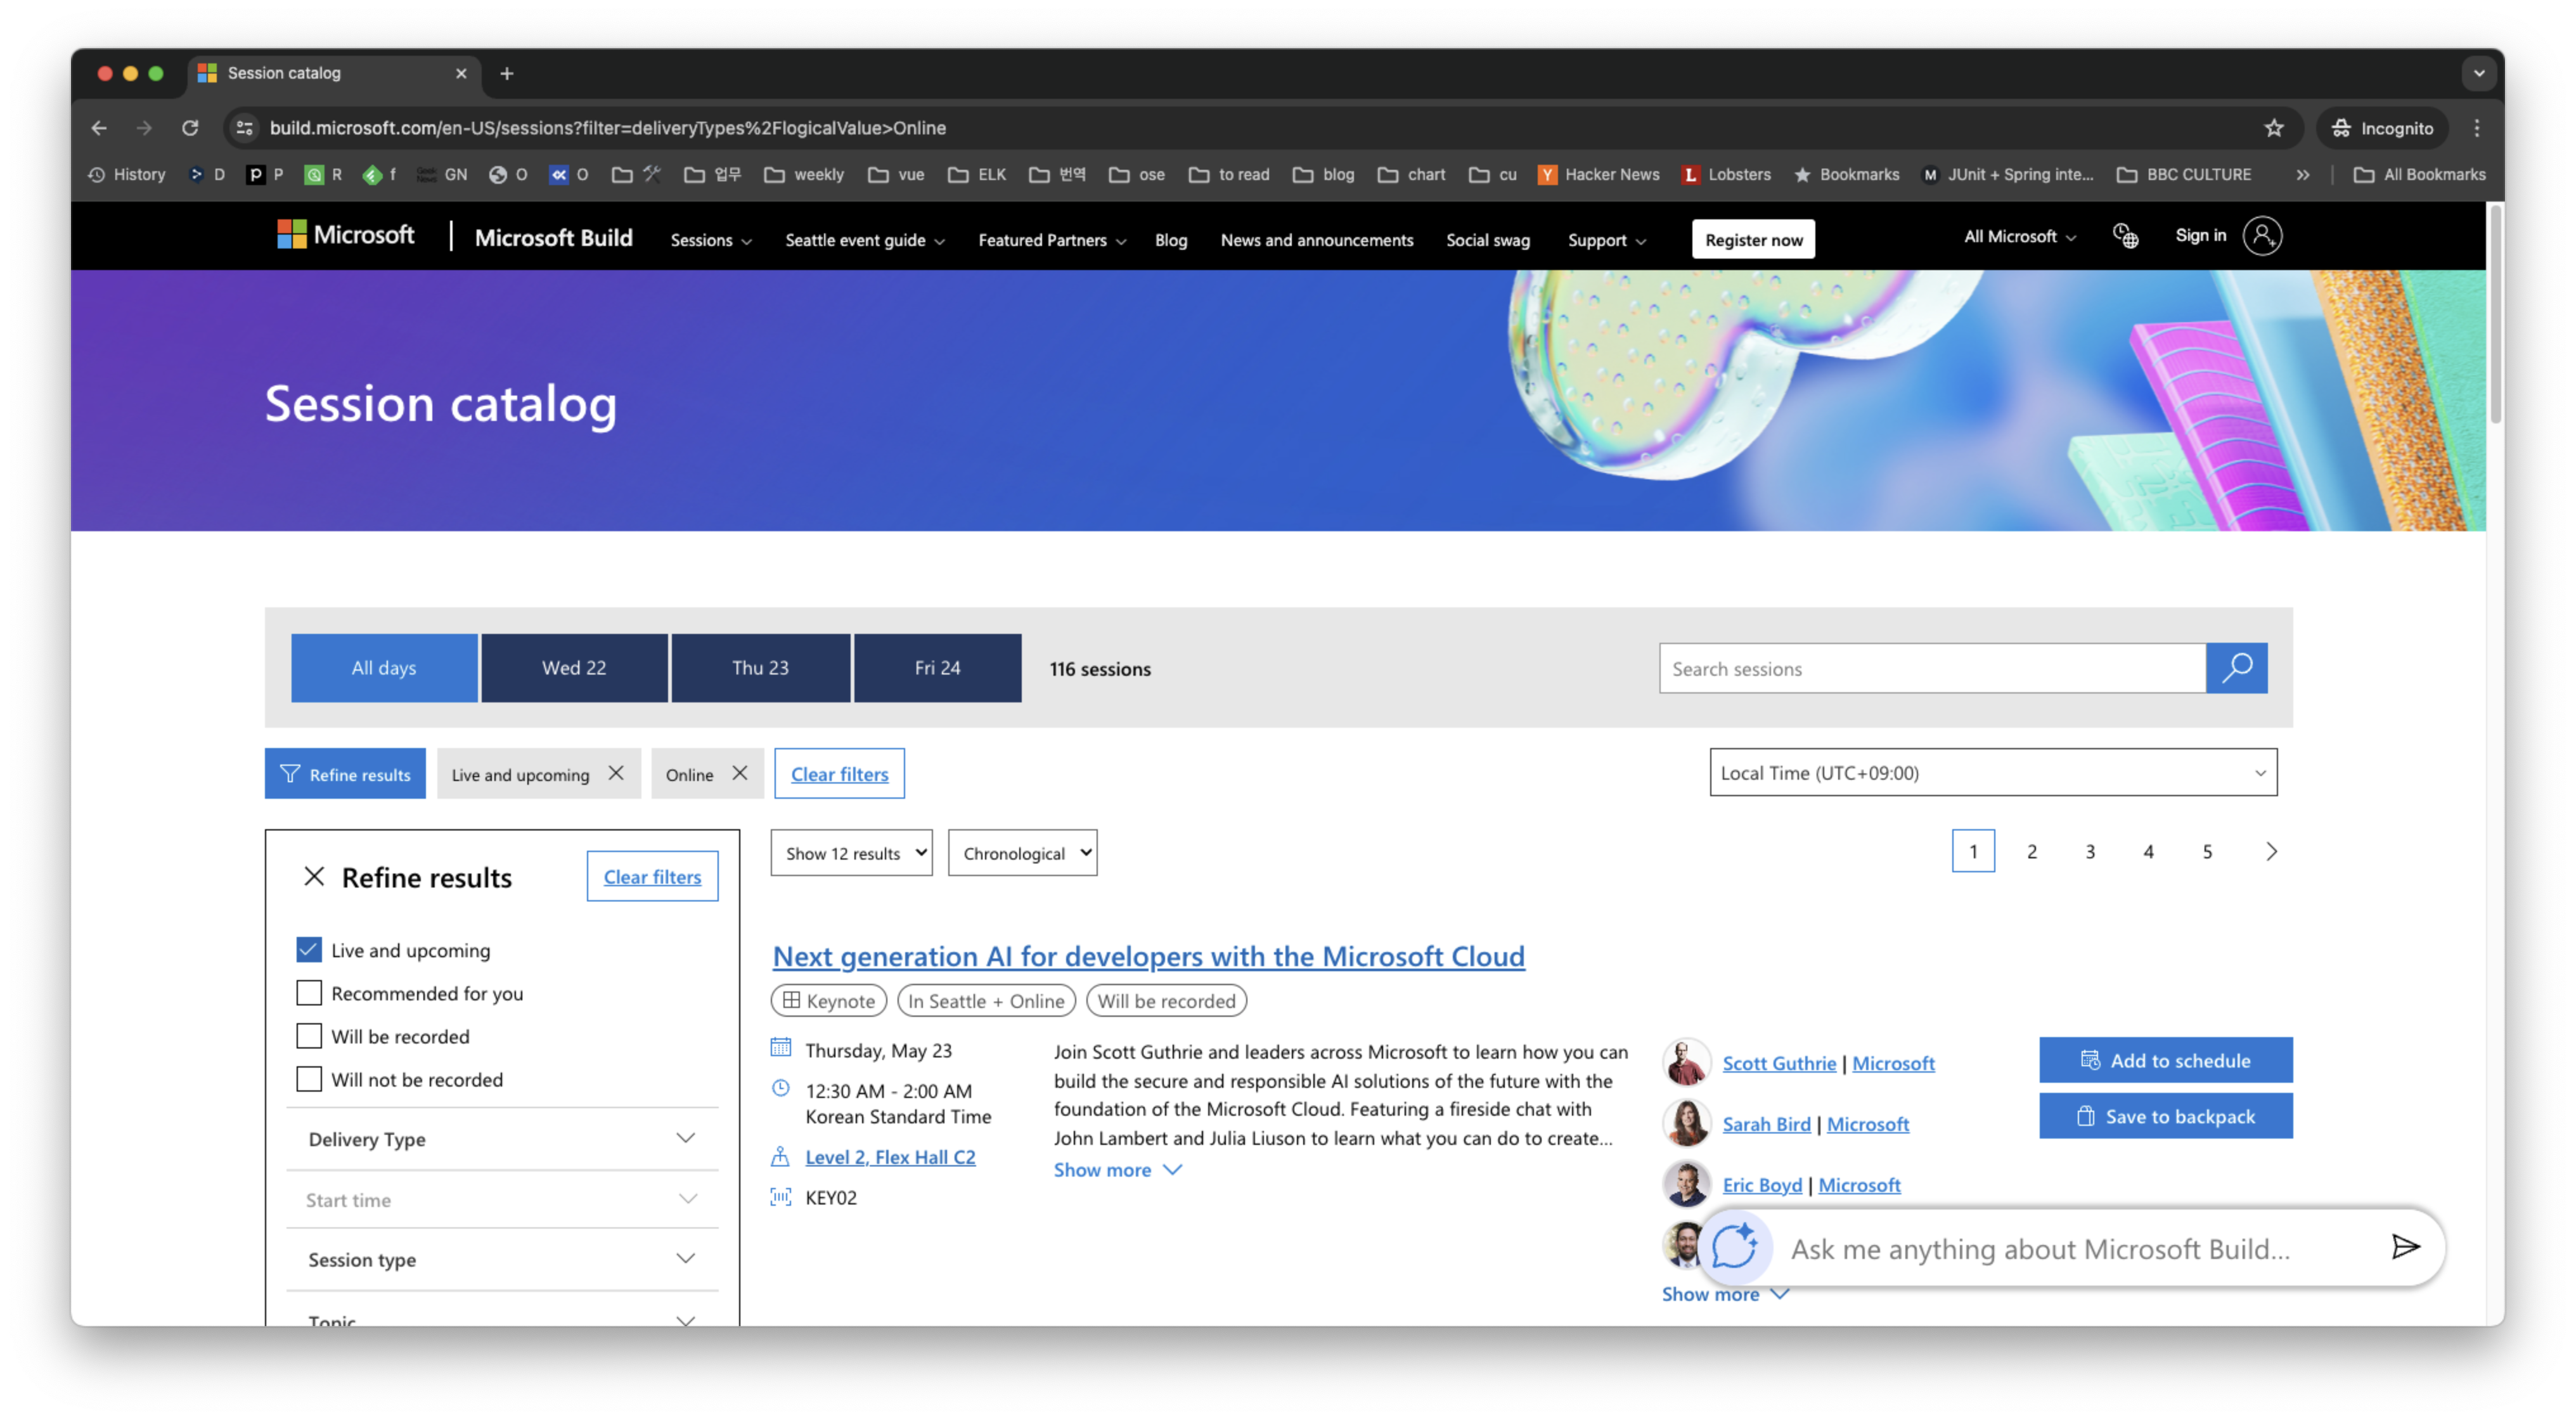2576x1420 pixels.
Task: Open the Featured Partners menu
Action: [1052, 240]
